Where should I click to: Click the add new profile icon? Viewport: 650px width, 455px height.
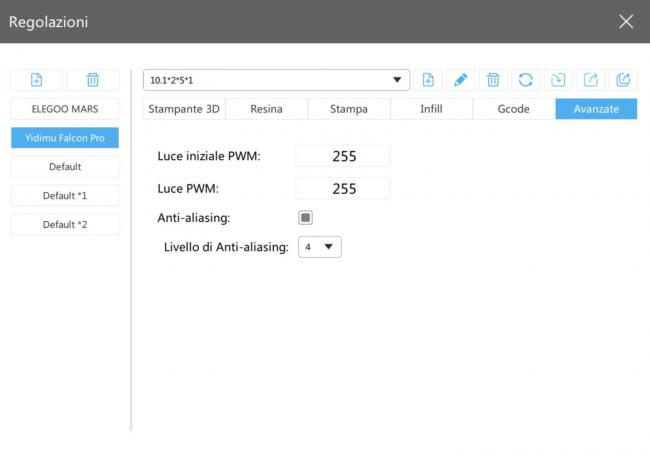tap(428, 80)
